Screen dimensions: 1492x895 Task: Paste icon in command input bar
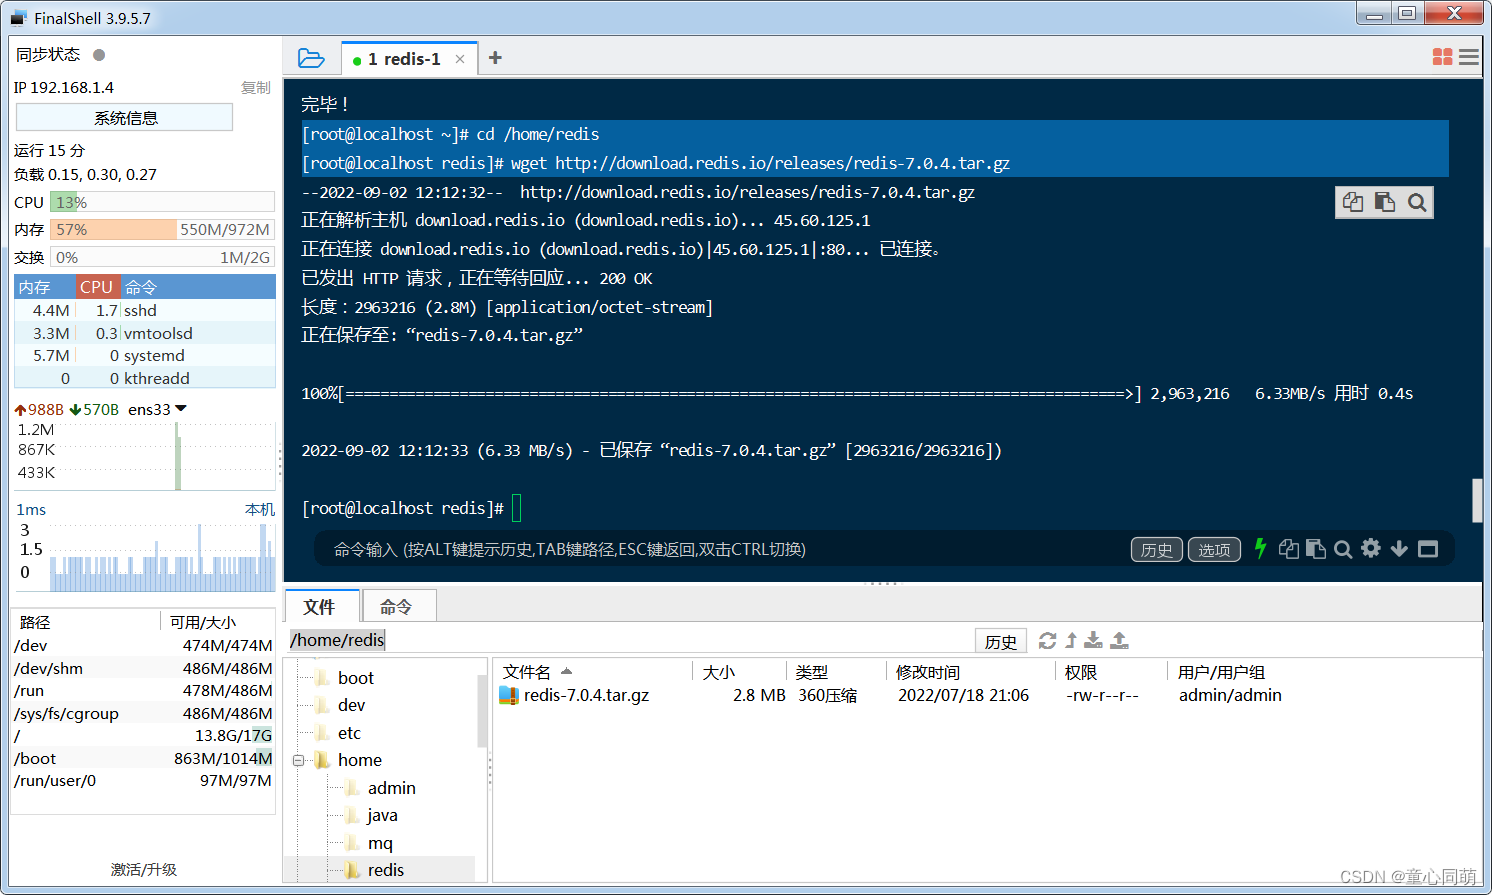pyautogui.click(x=1316, y=548)
